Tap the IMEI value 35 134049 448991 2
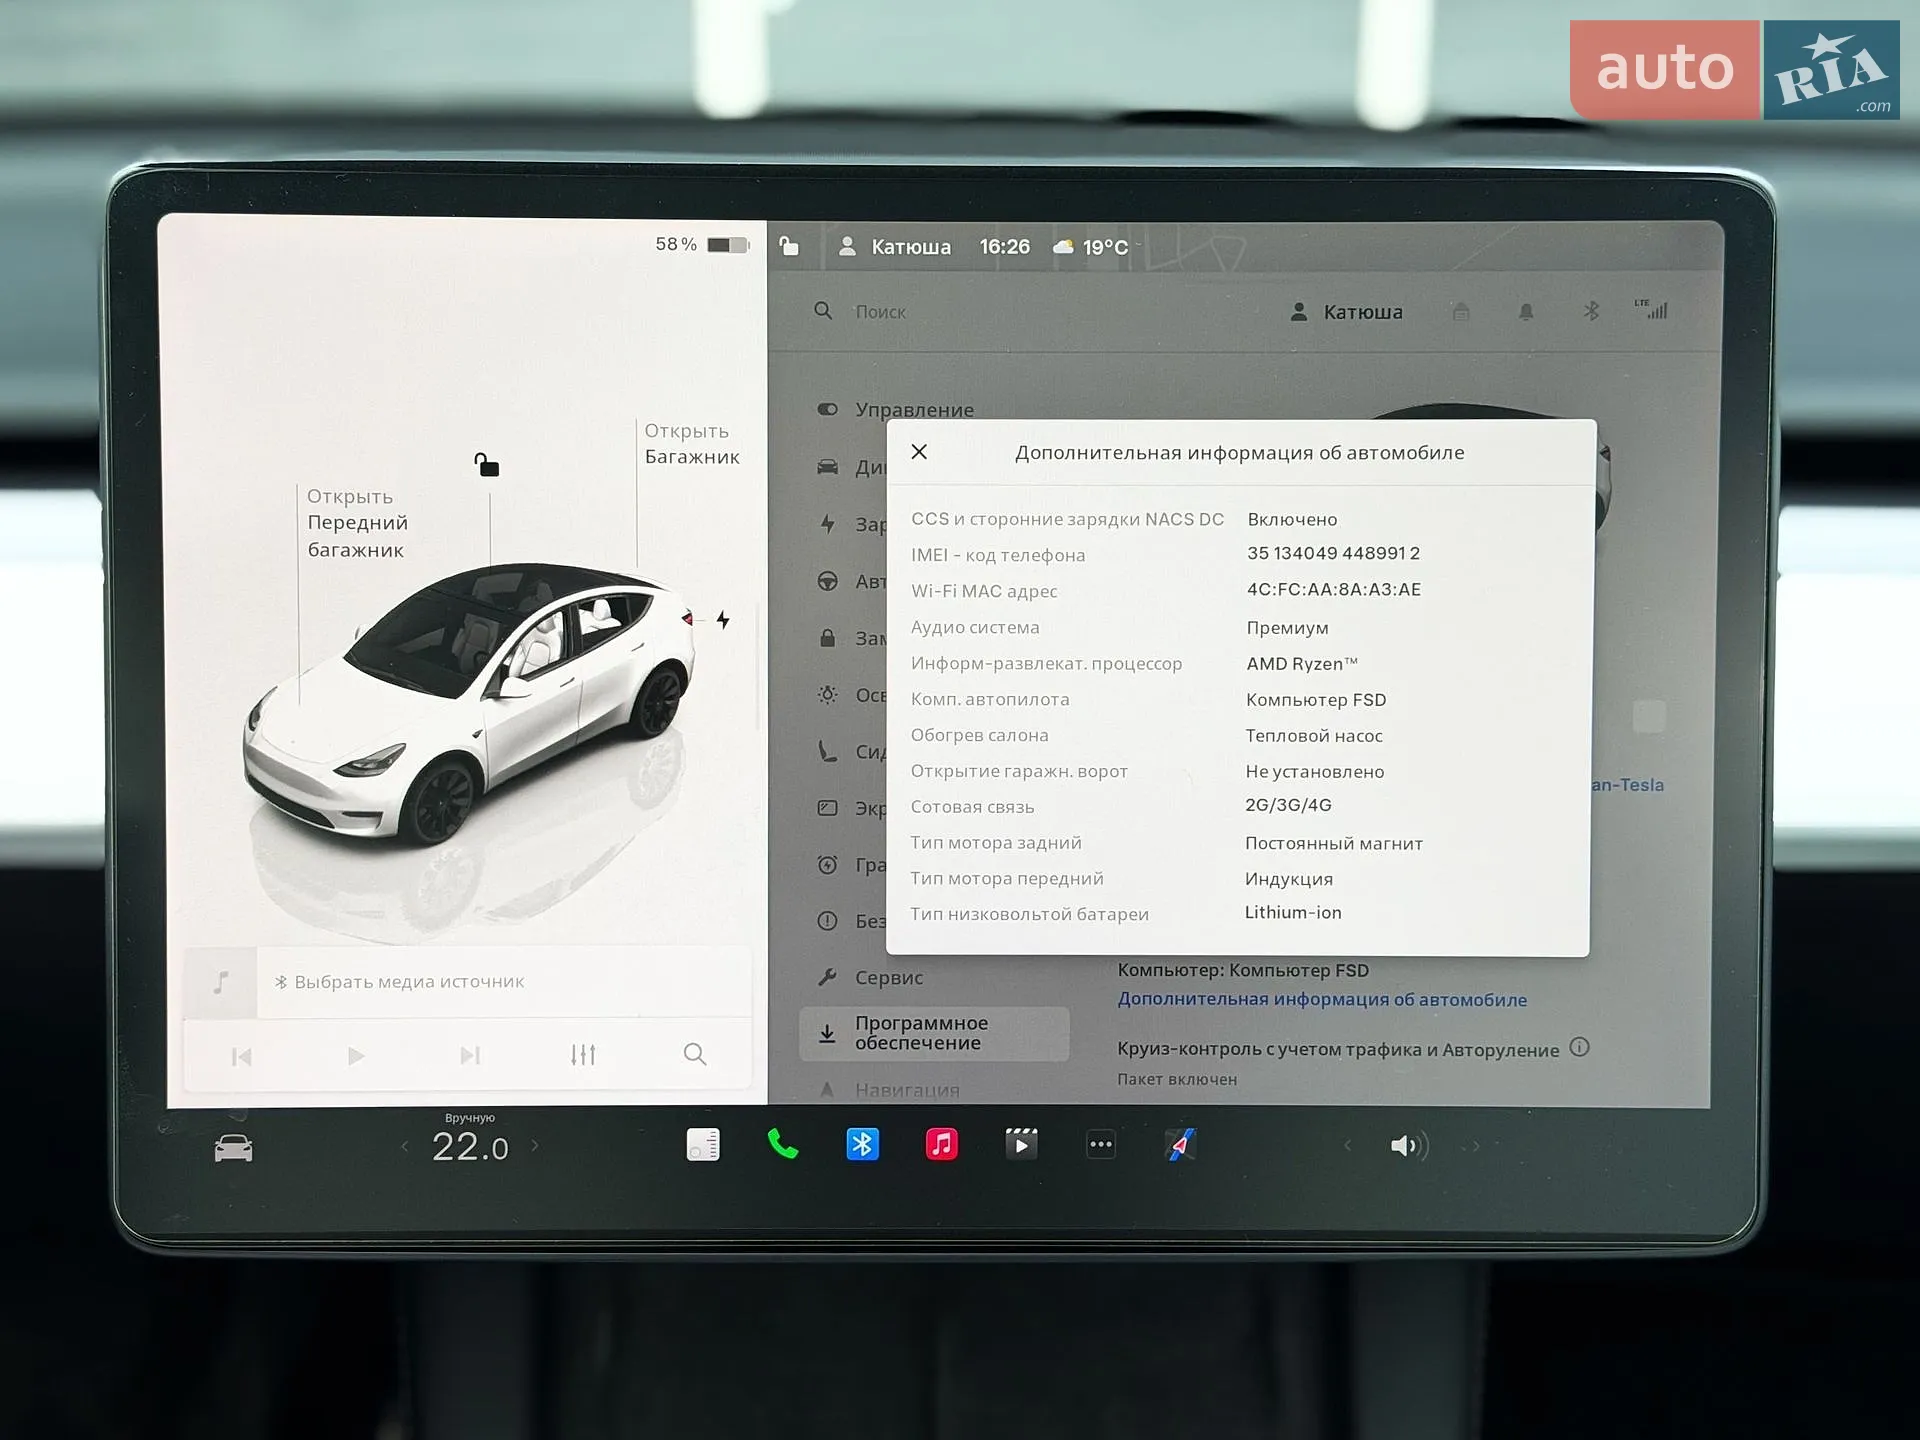The height and width of the screenshot is (1440, 1920). [1333, 553]
